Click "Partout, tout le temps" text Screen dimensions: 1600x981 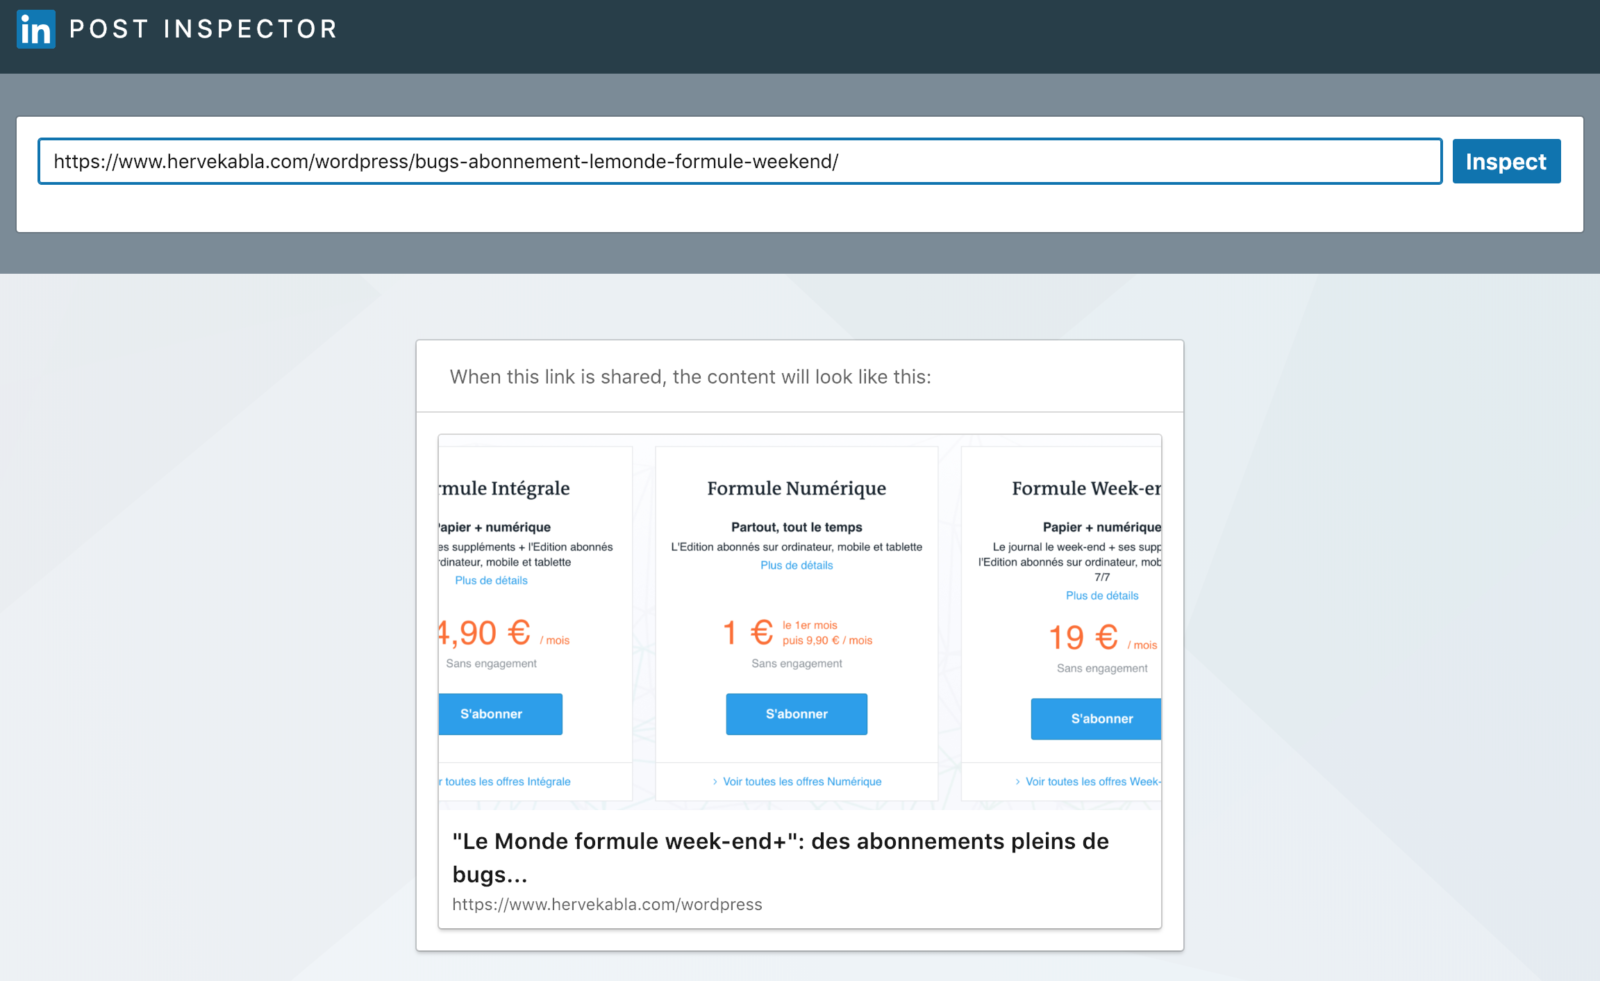pos(796,527)
